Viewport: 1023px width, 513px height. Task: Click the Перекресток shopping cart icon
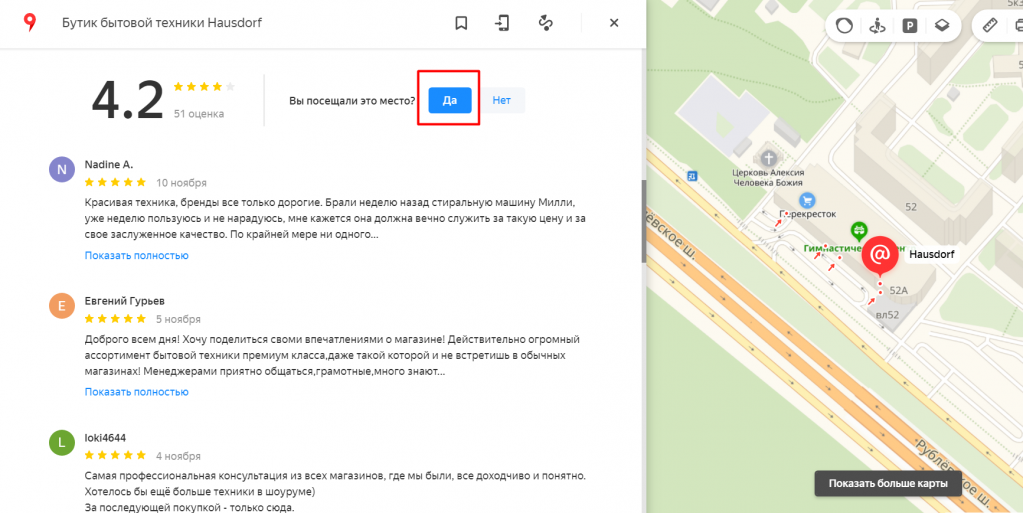pyautogui.click(x=807, y=200)
